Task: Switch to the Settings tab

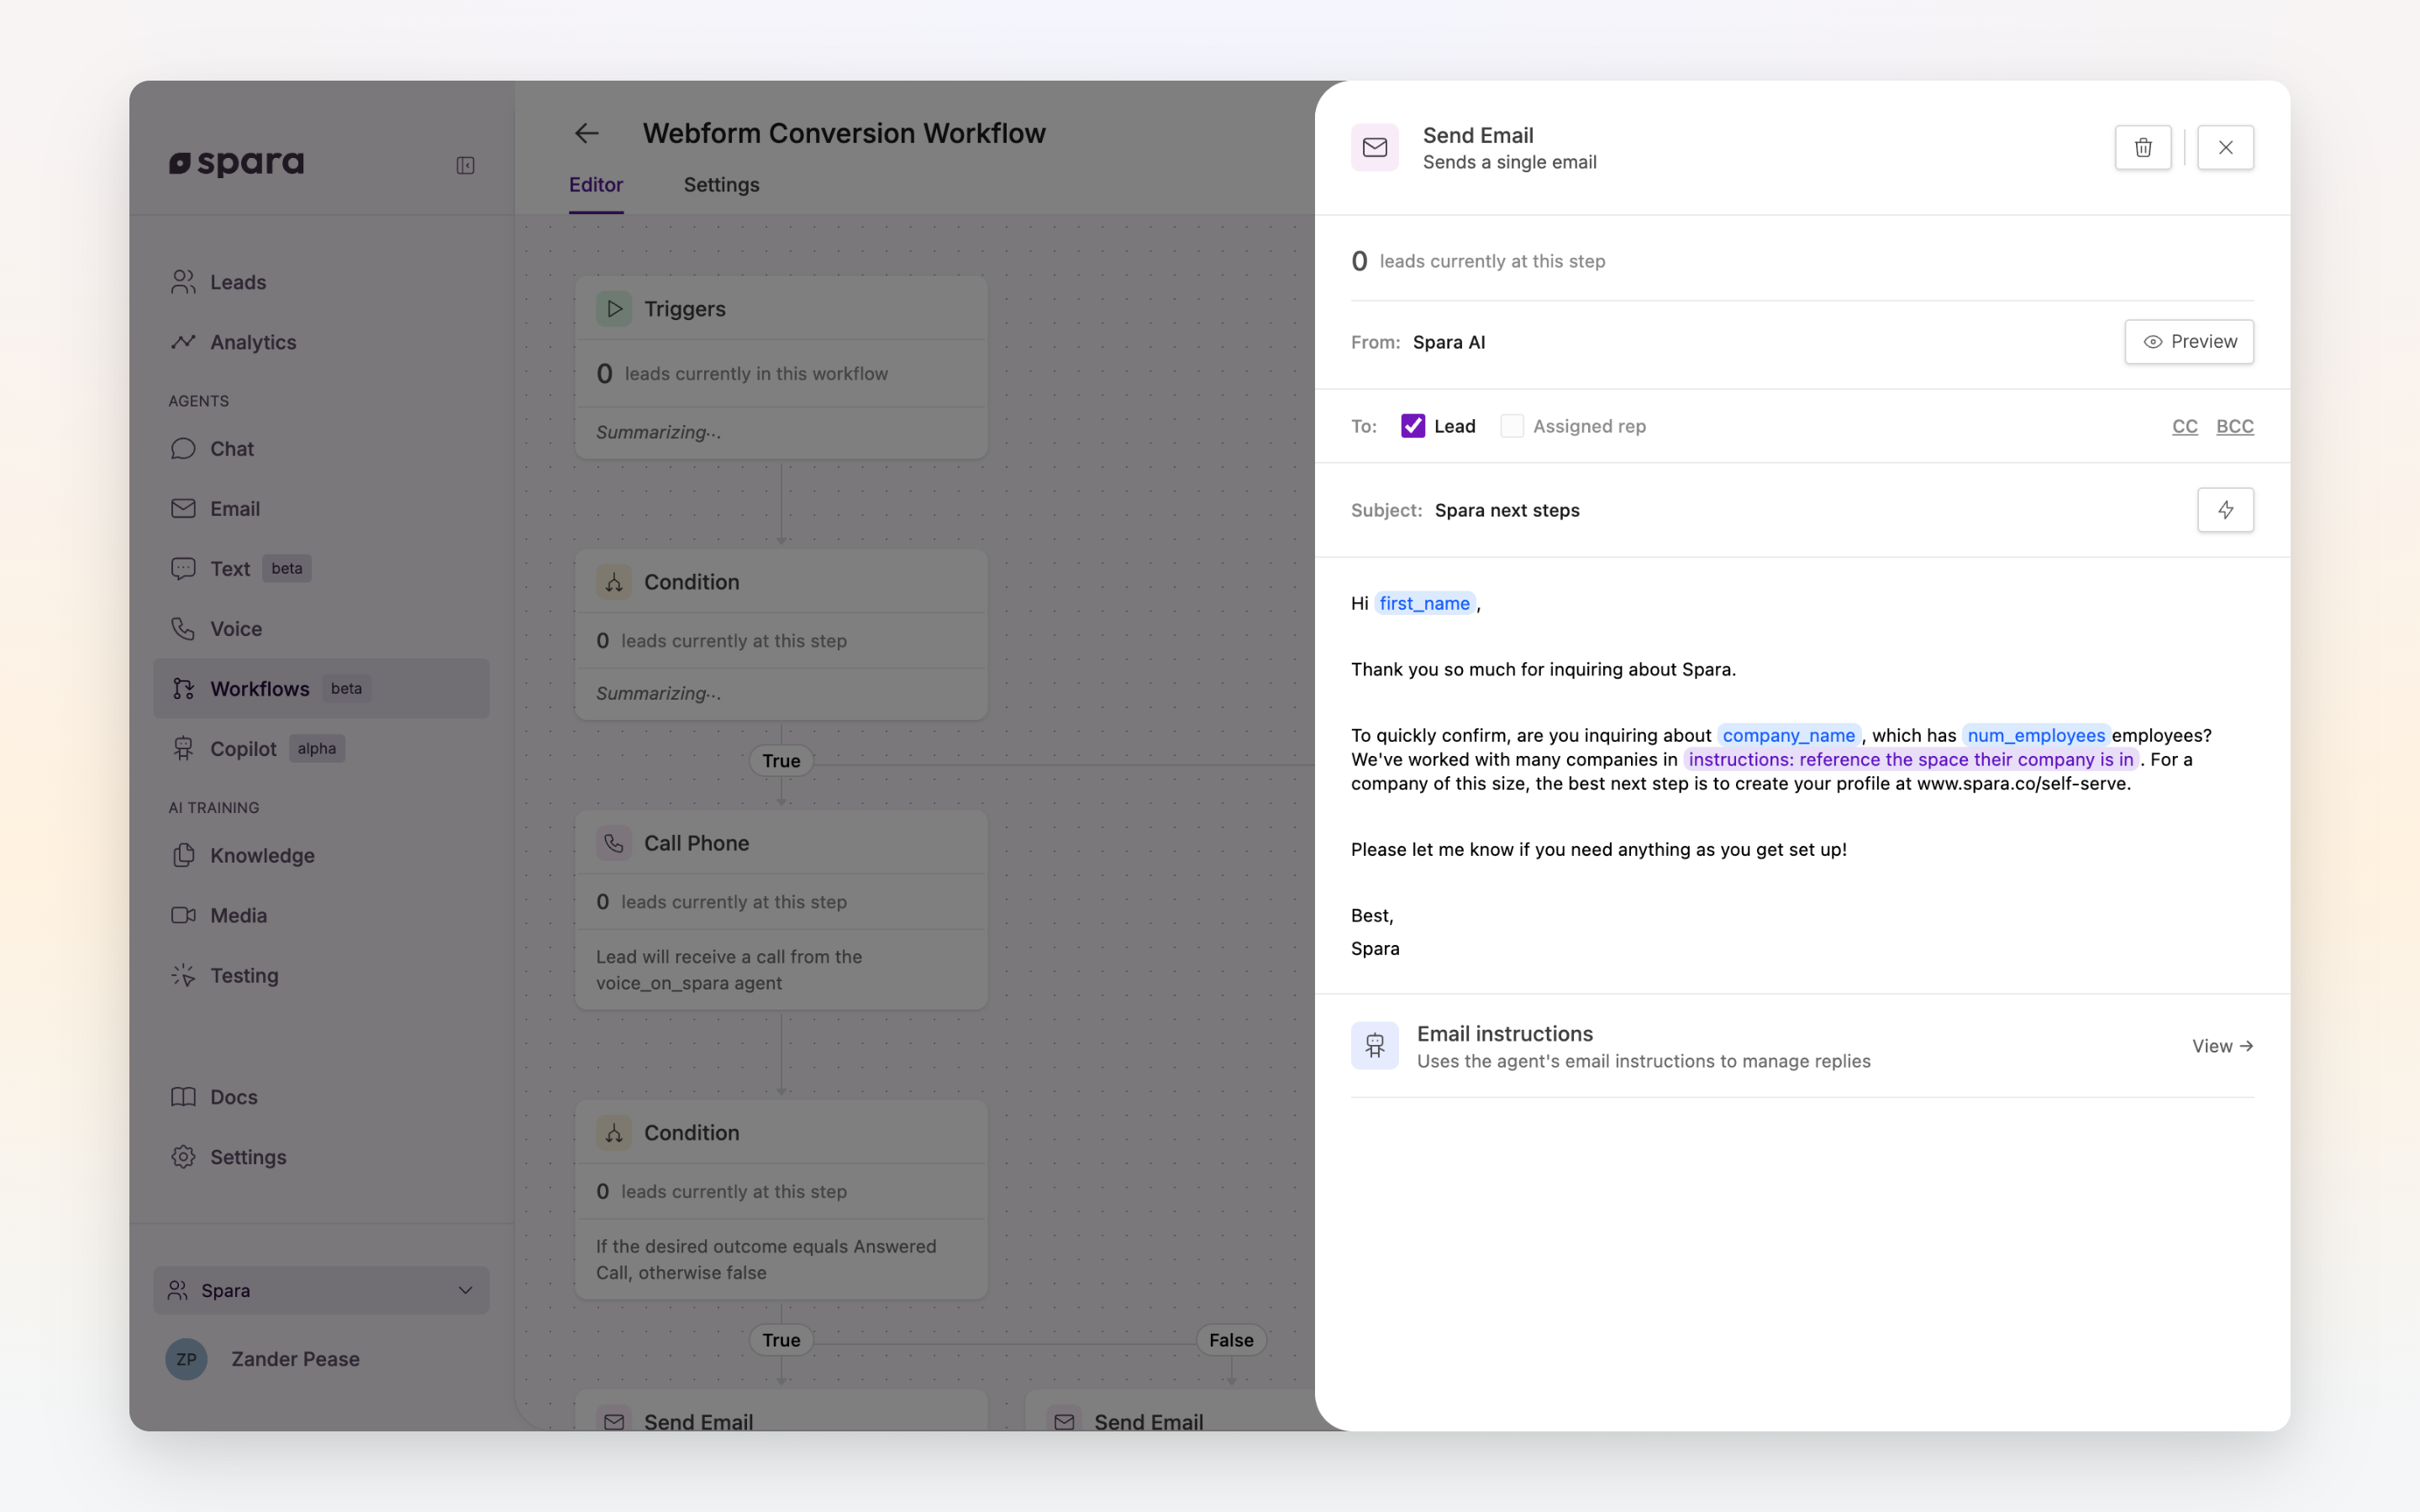Action: click(721, 185)
